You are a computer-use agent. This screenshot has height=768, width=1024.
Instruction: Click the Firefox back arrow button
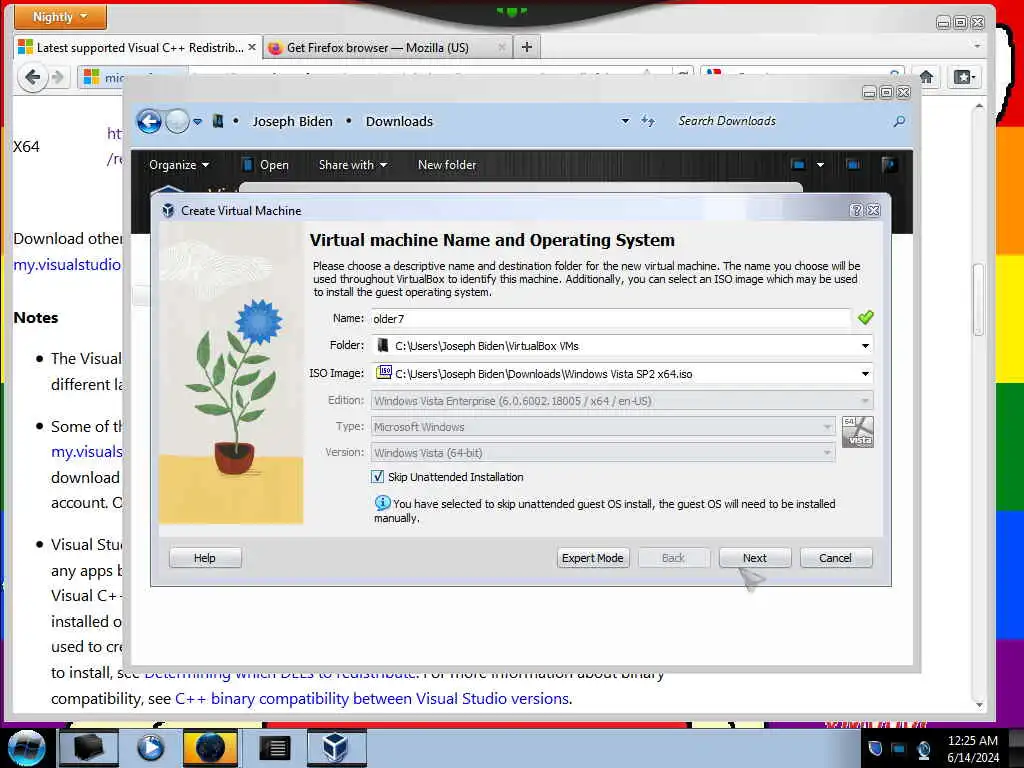[31, 78]
